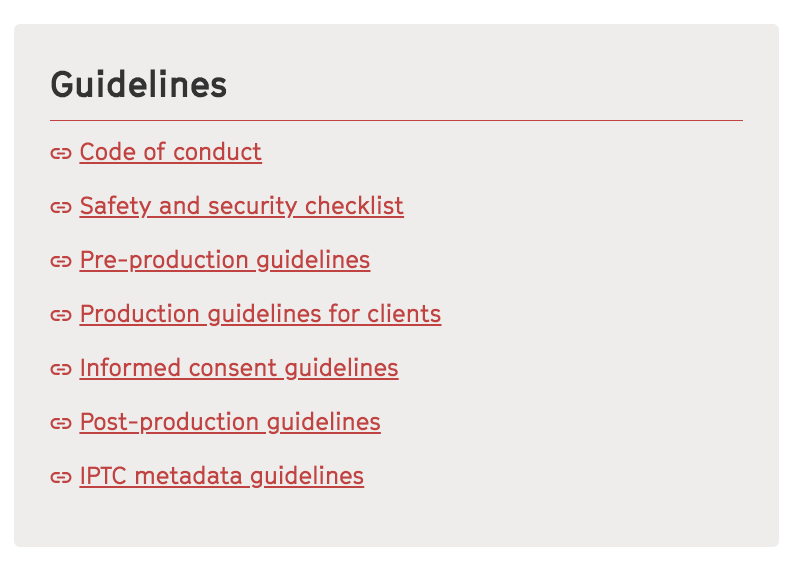Screen dimensions: 796x566
Task: Click the word checklist in the Safety link
Action: coord(354,206)
